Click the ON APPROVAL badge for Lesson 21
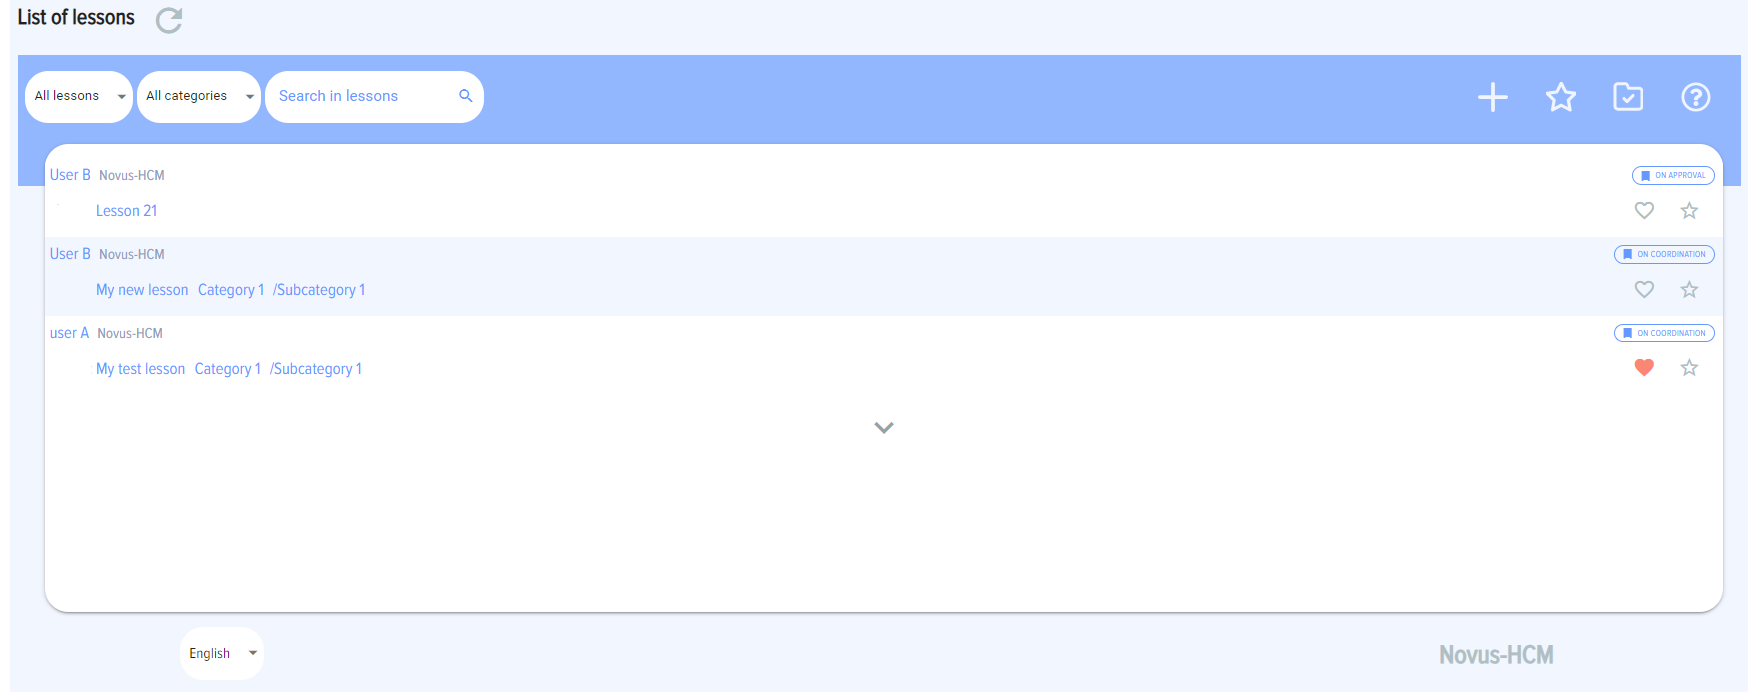1750x692 pixels. pos(1673,175)
